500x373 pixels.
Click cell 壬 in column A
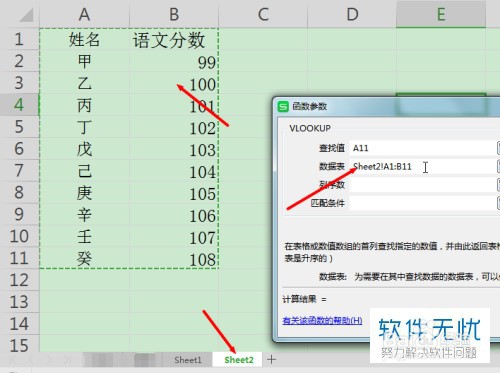84,236
